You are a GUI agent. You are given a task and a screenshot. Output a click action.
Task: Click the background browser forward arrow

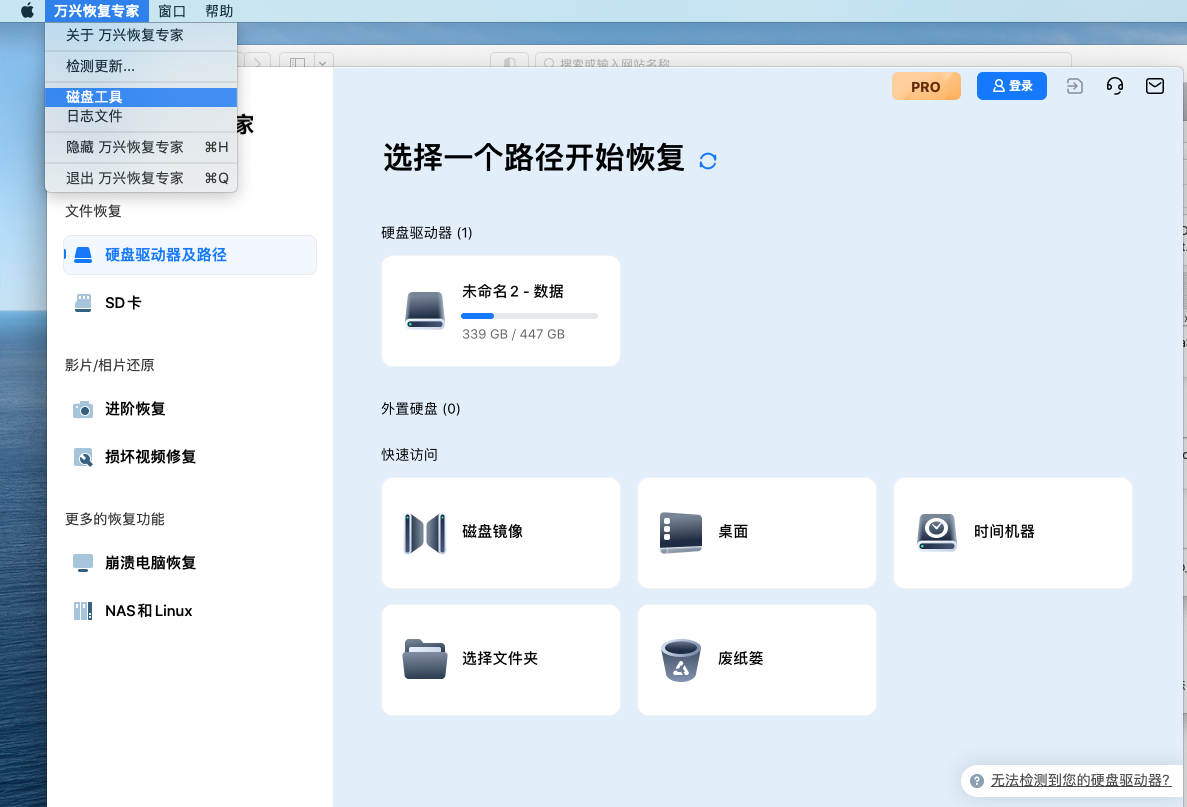257,61
